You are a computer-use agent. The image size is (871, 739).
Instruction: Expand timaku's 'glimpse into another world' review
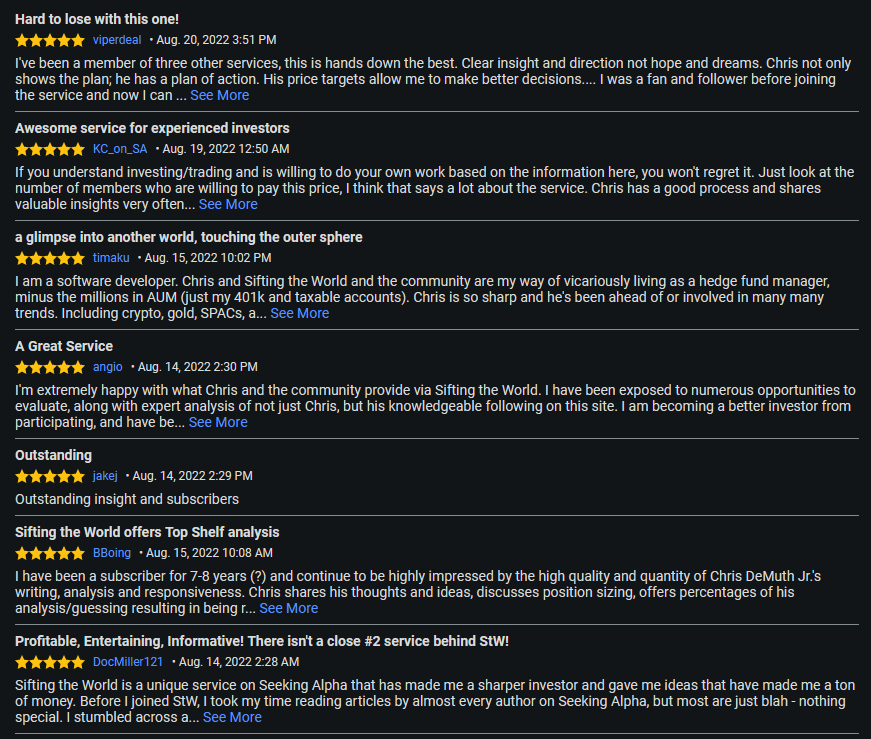click(299, 313)
